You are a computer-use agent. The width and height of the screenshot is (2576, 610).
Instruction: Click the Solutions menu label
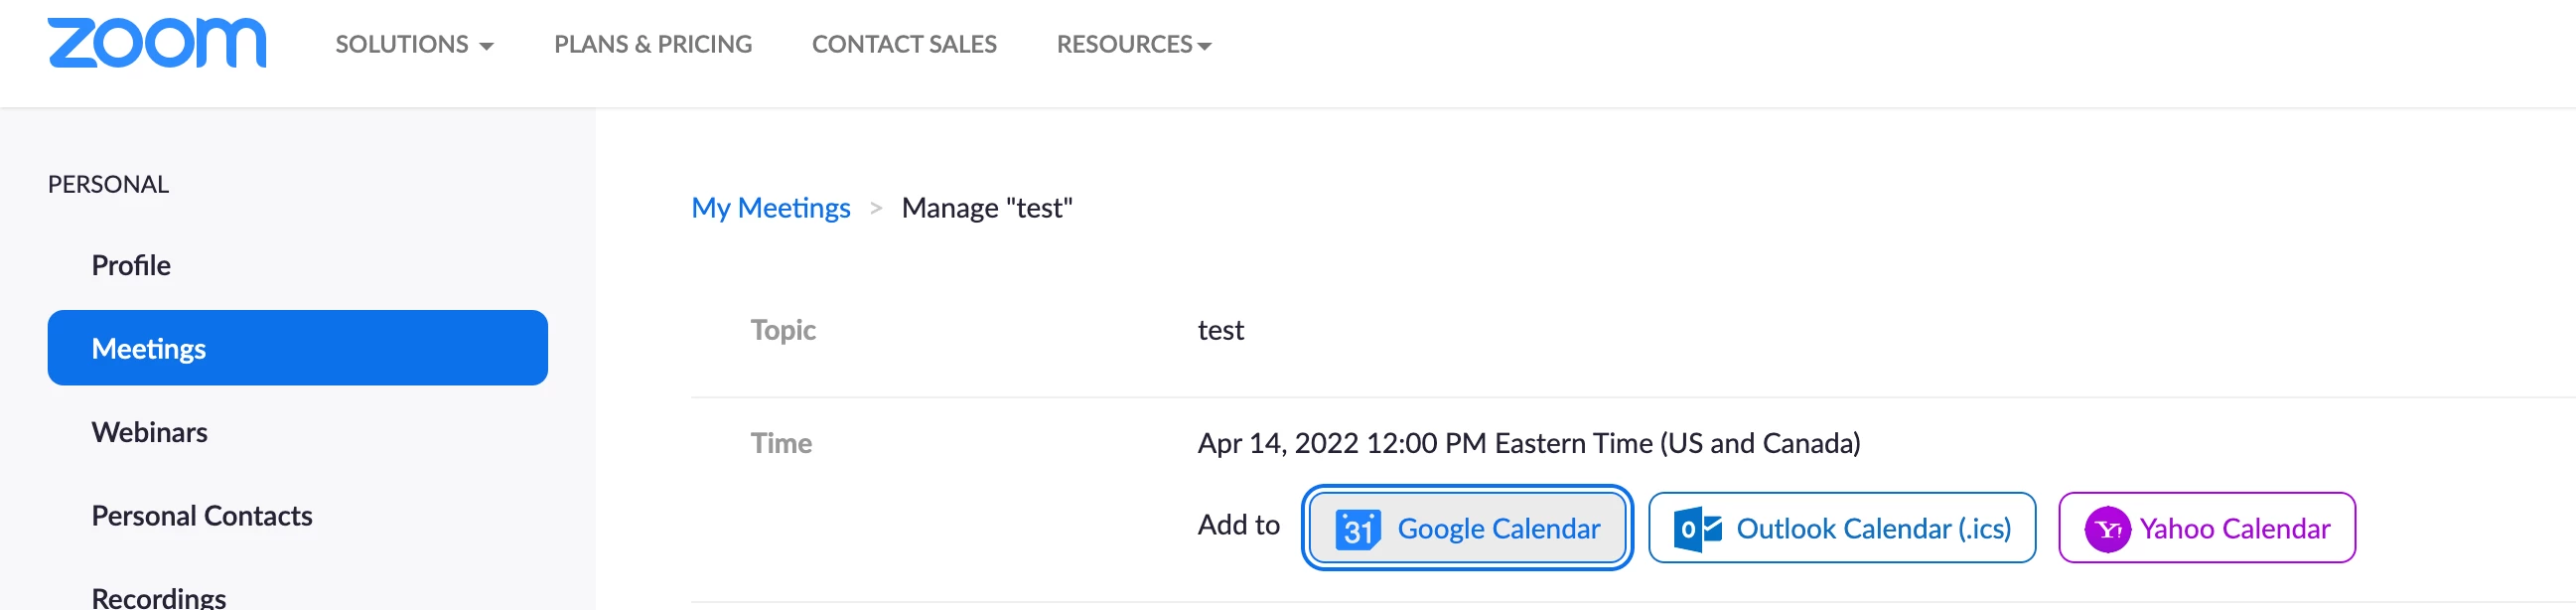tap(401, 44)
